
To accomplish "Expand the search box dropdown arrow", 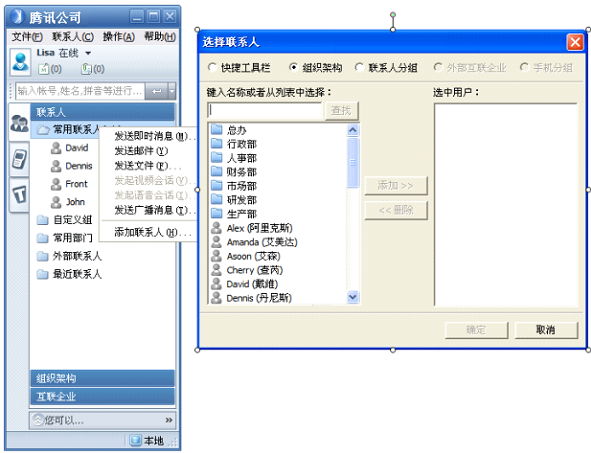I will (x=172, y=91).
